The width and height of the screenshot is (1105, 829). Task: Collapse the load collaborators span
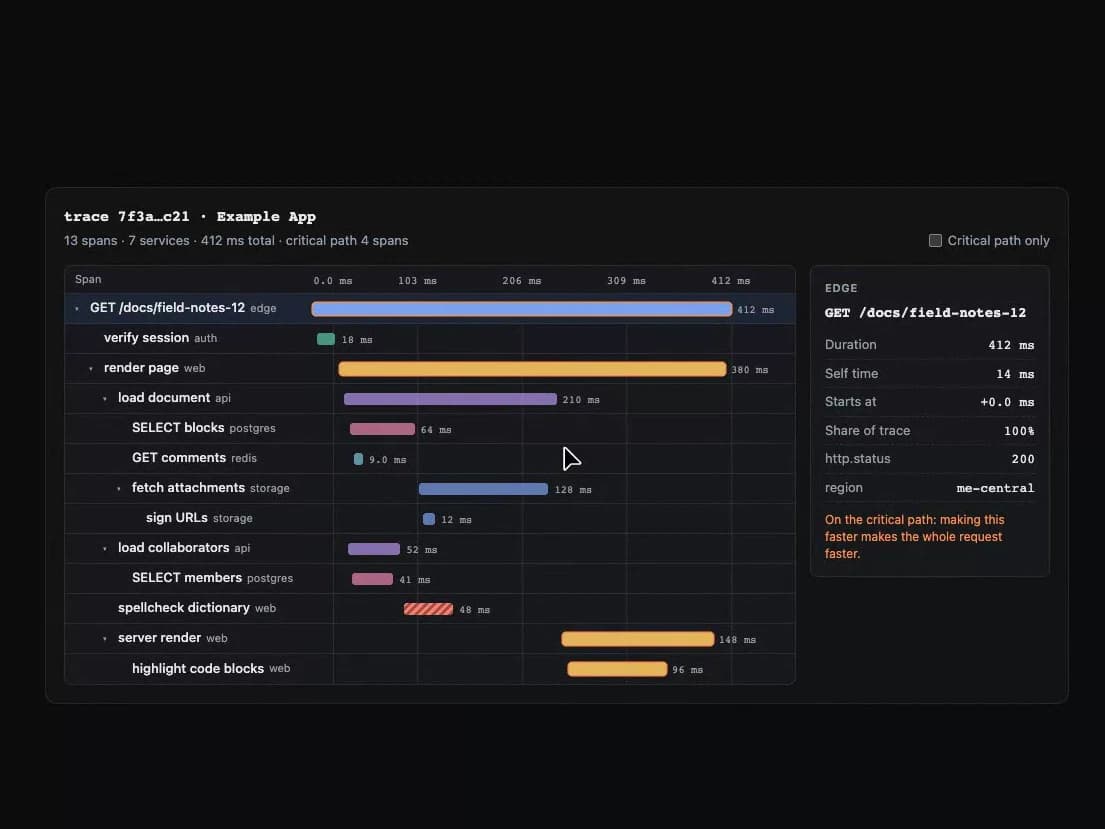[105, 548]
